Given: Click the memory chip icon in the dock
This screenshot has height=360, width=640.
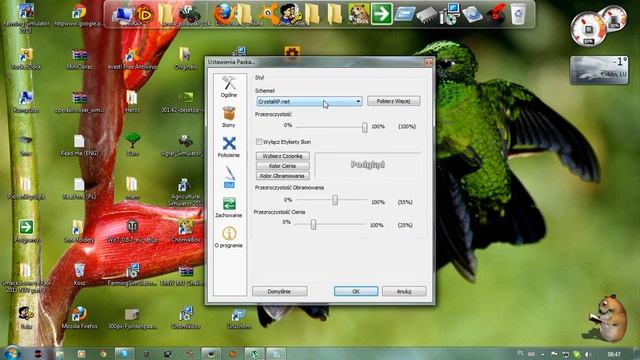Looking at the screenshot, I should point(427,15).
